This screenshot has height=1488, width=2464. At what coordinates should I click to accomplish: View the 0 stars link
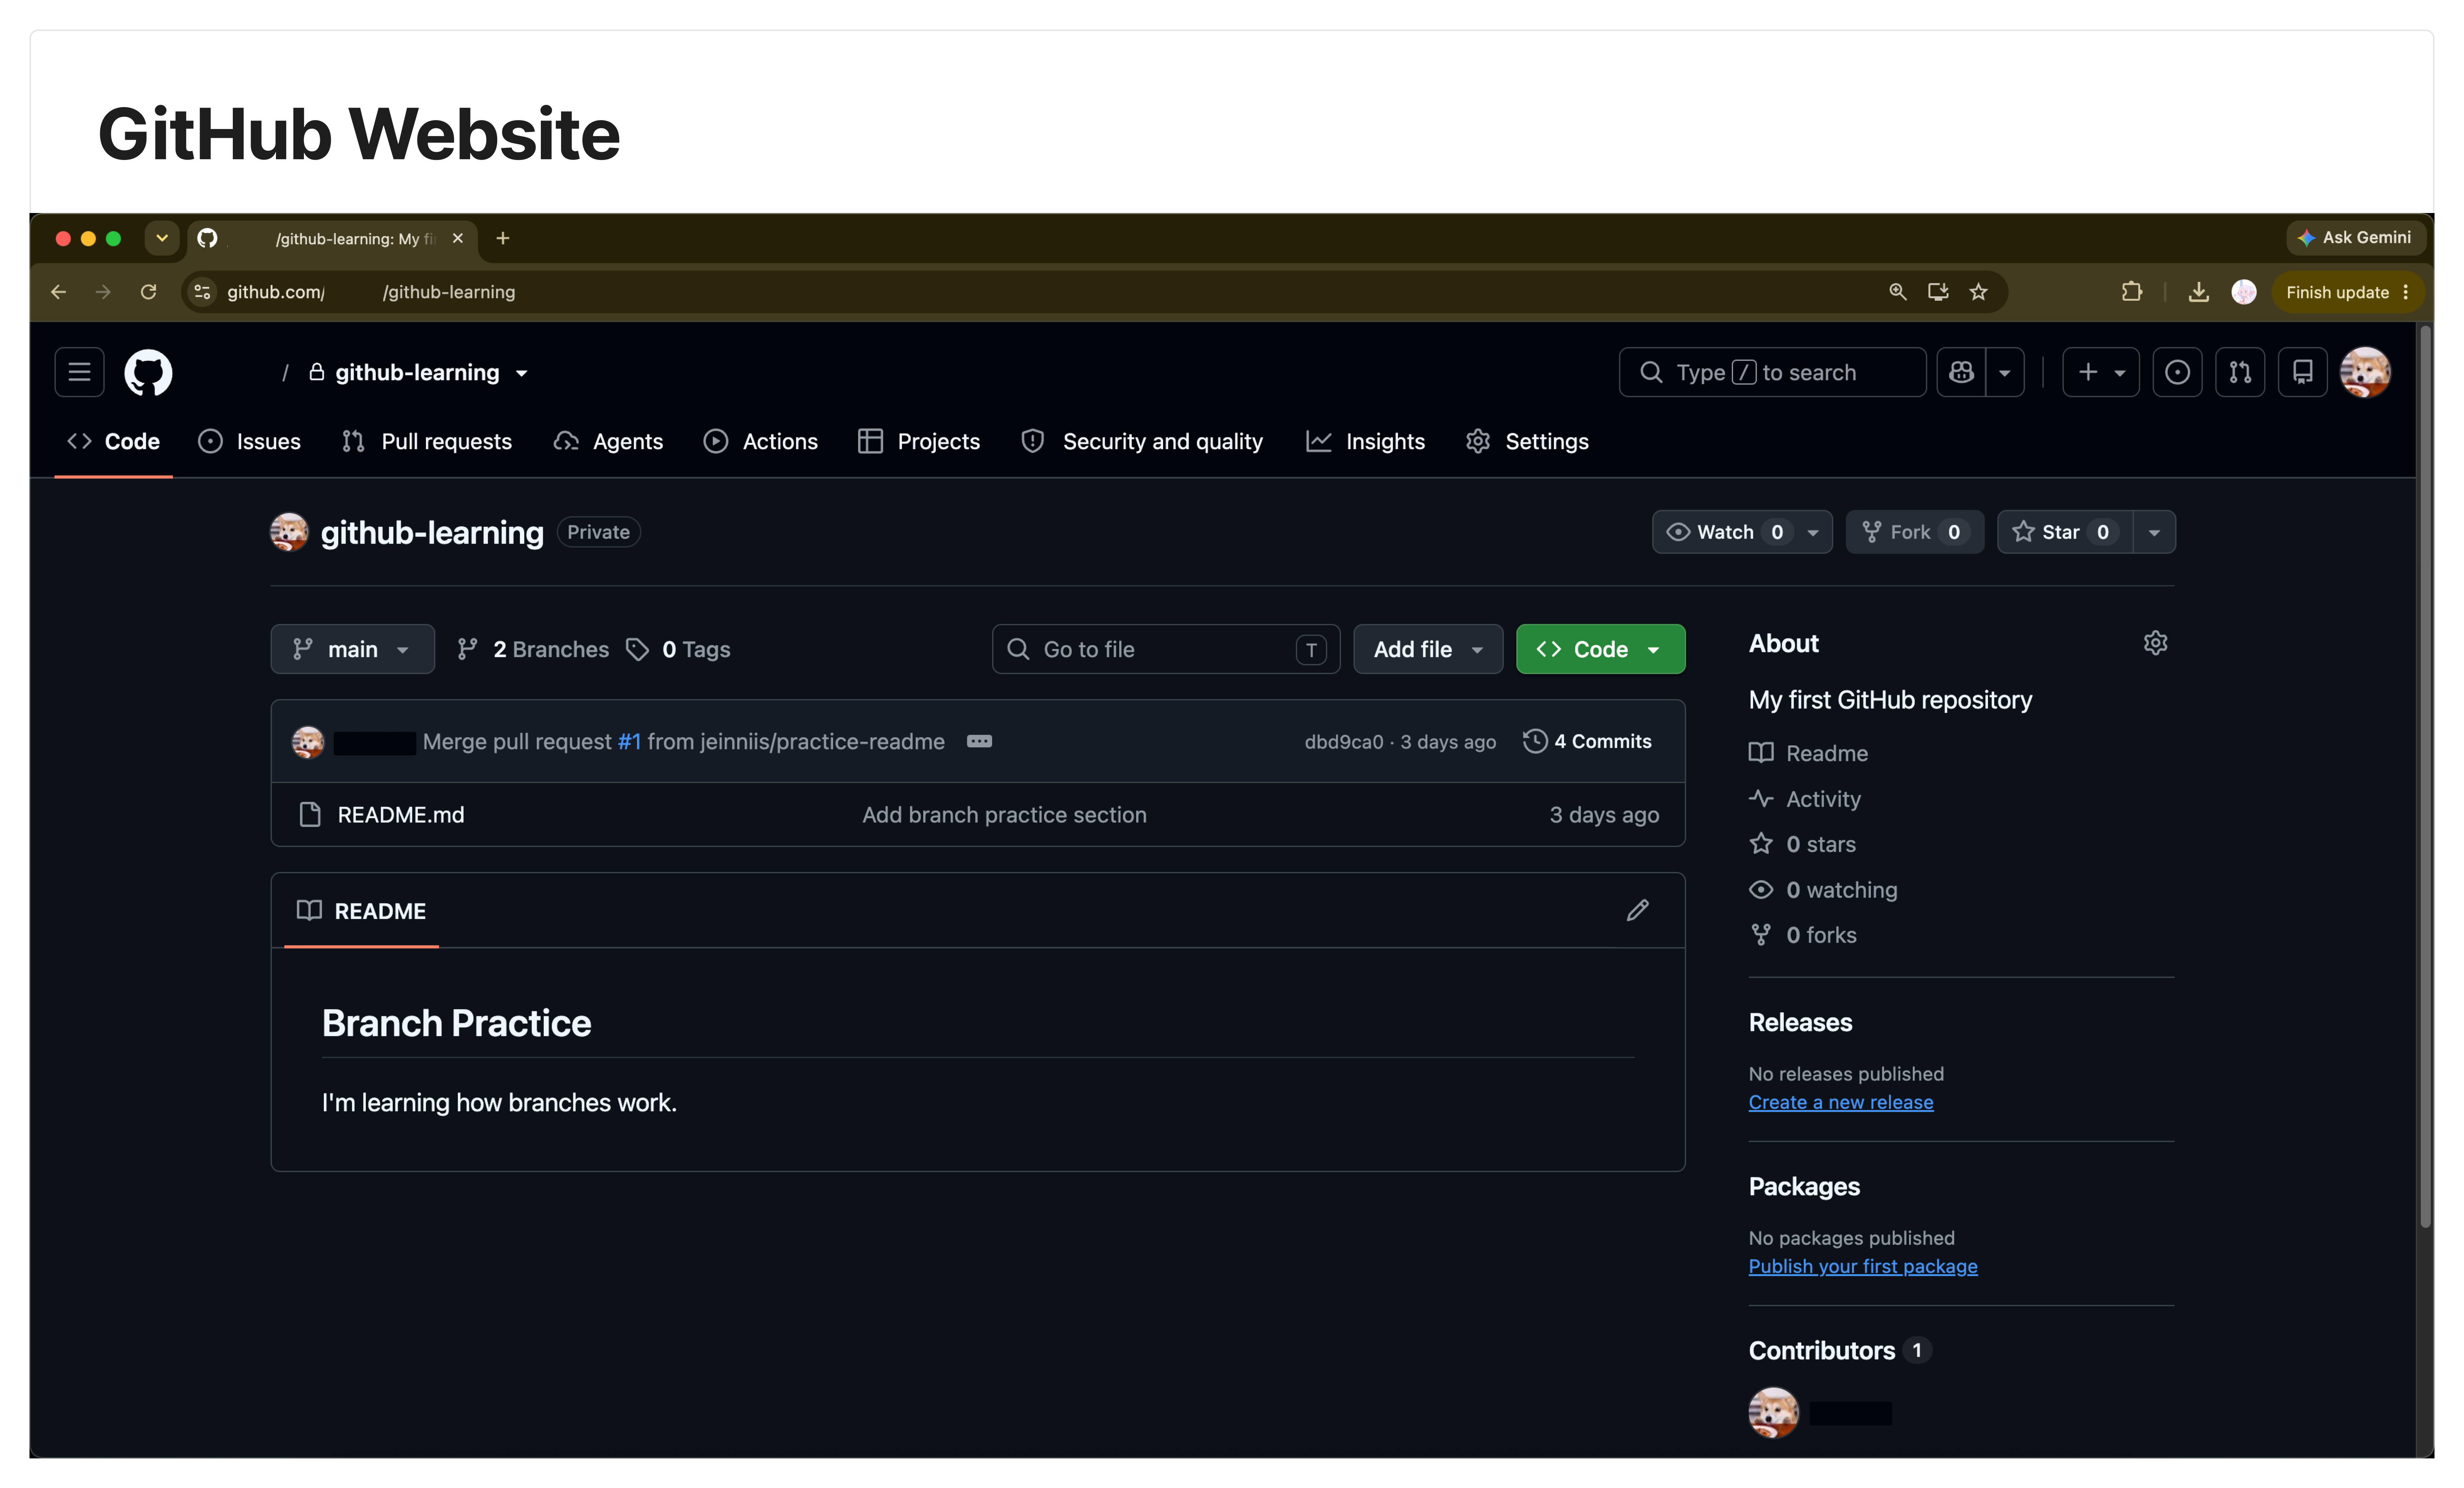click(1802, 844)
